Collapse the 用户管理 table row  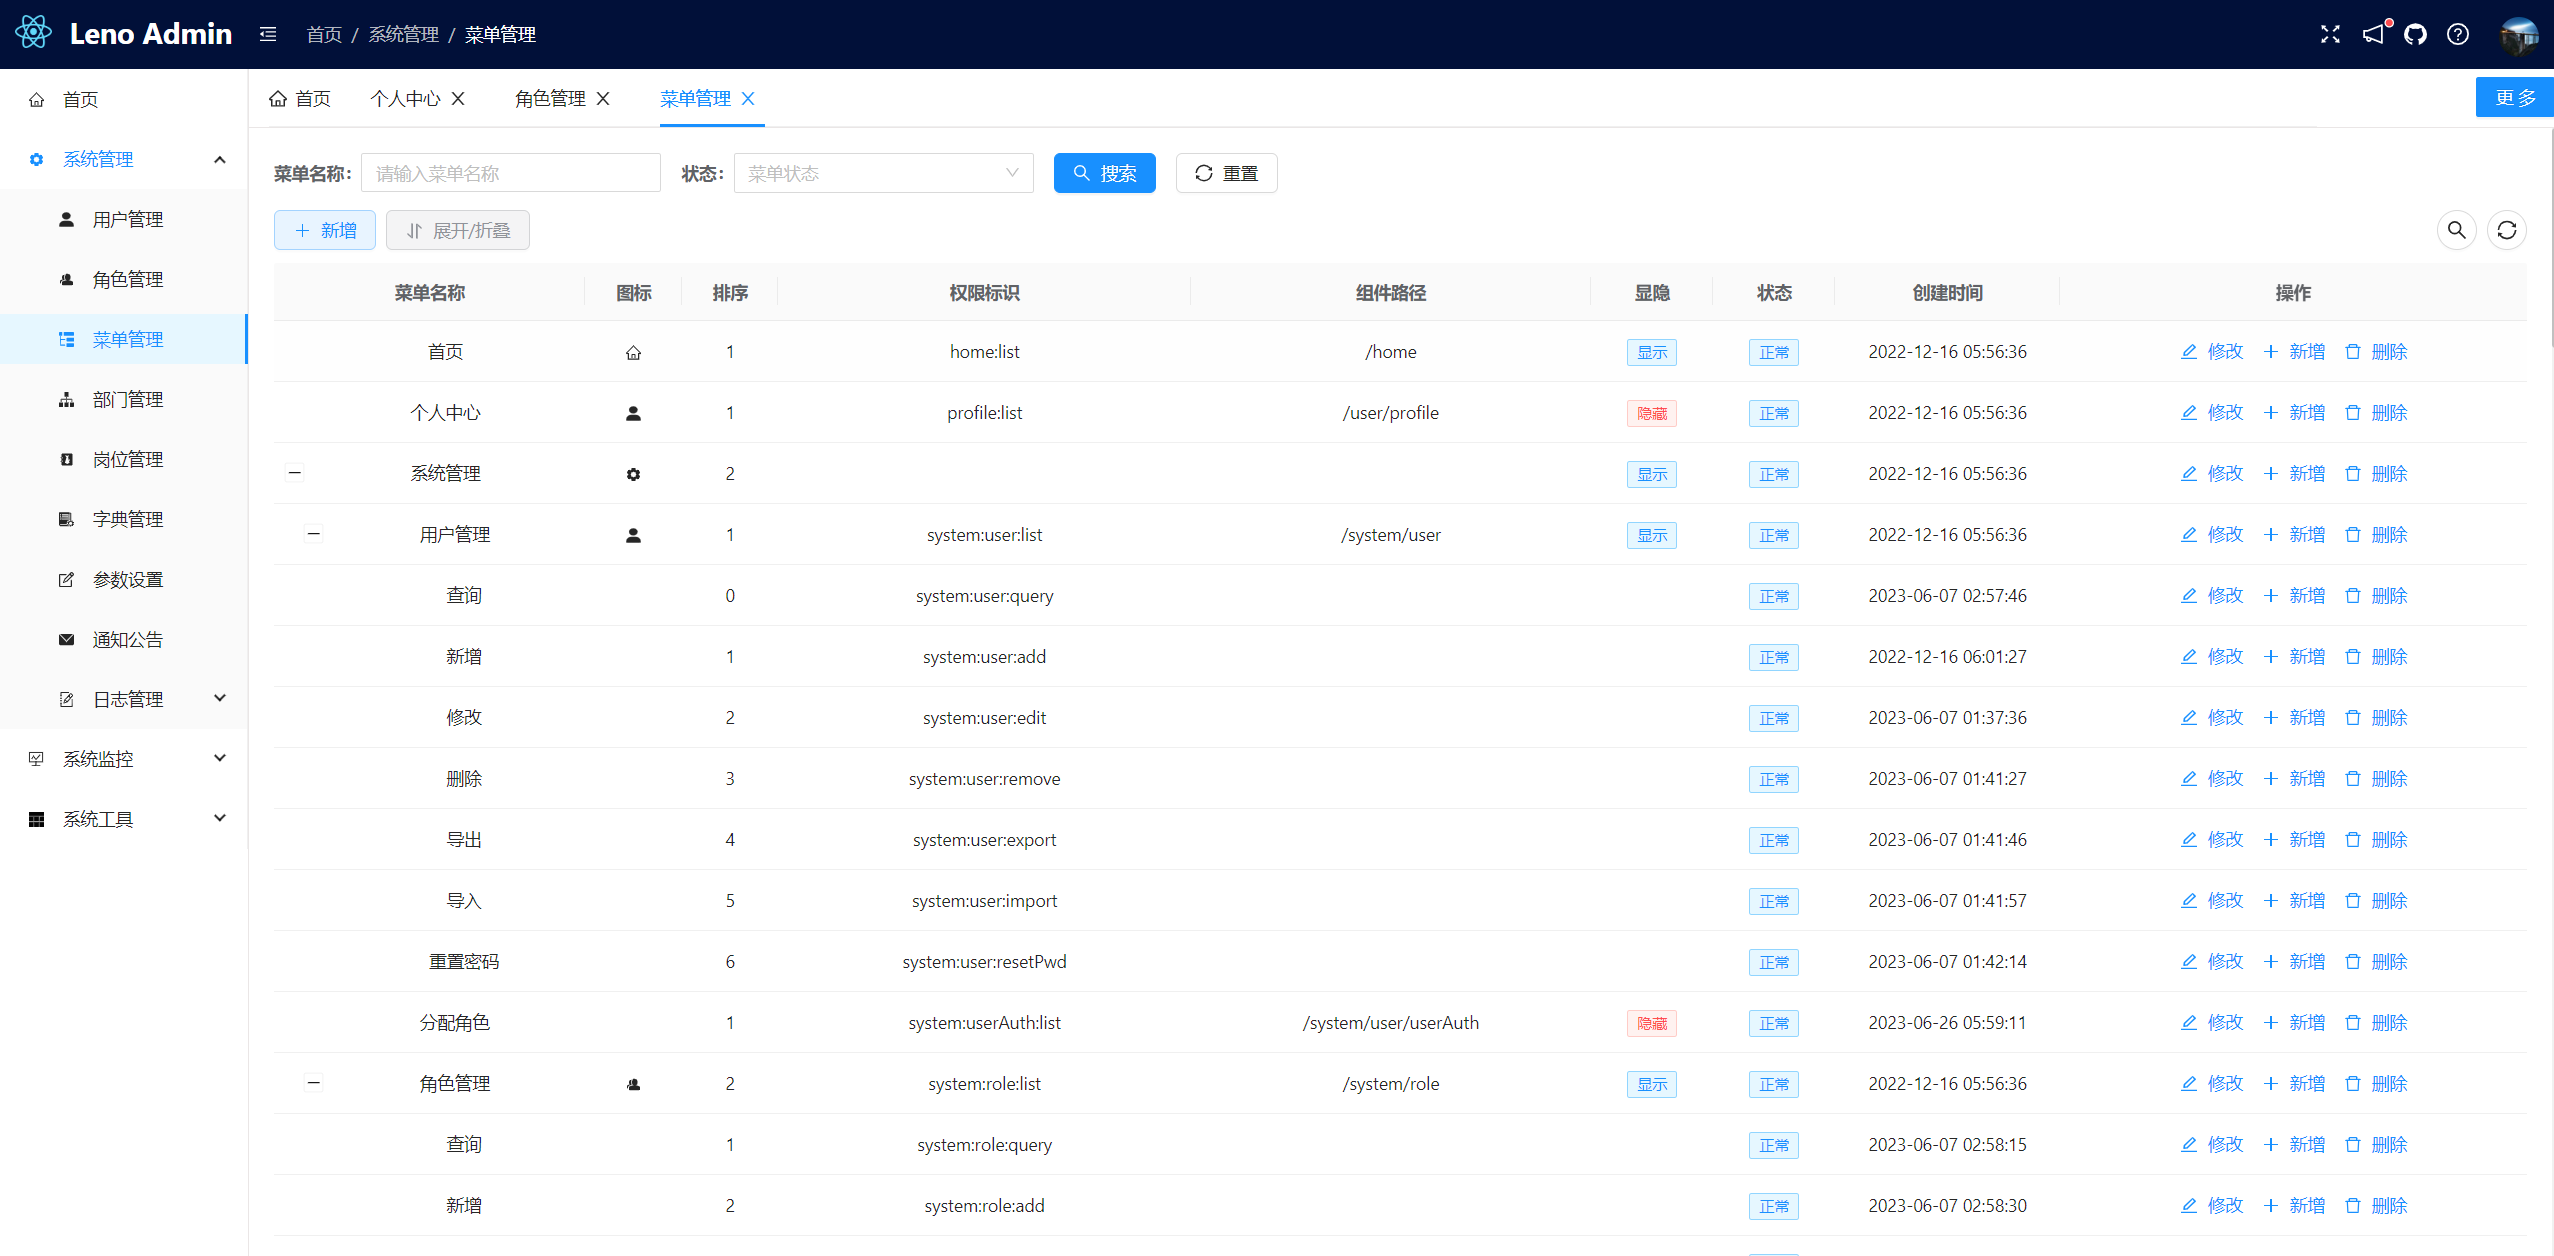[x=314, y=534]
